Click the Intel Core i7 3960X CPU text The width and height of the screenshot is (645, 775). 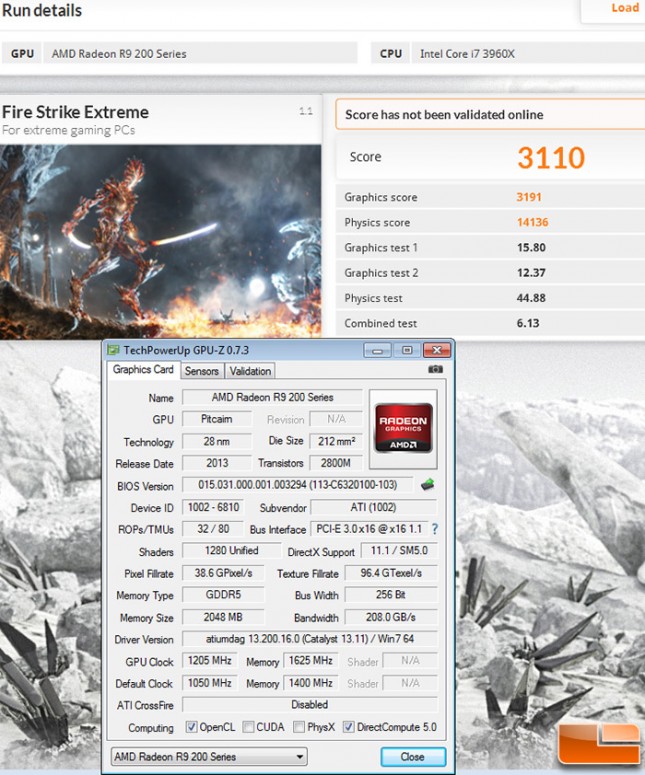tap(467, 54)
